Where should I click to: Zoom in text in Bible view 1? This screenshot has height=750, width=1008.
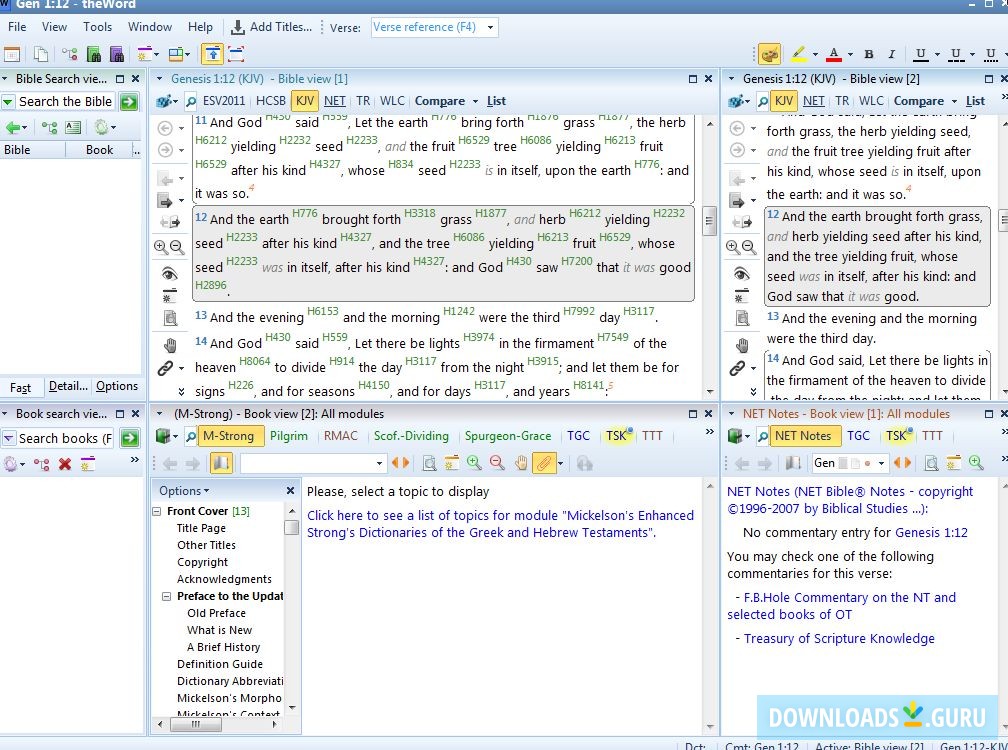161,247
